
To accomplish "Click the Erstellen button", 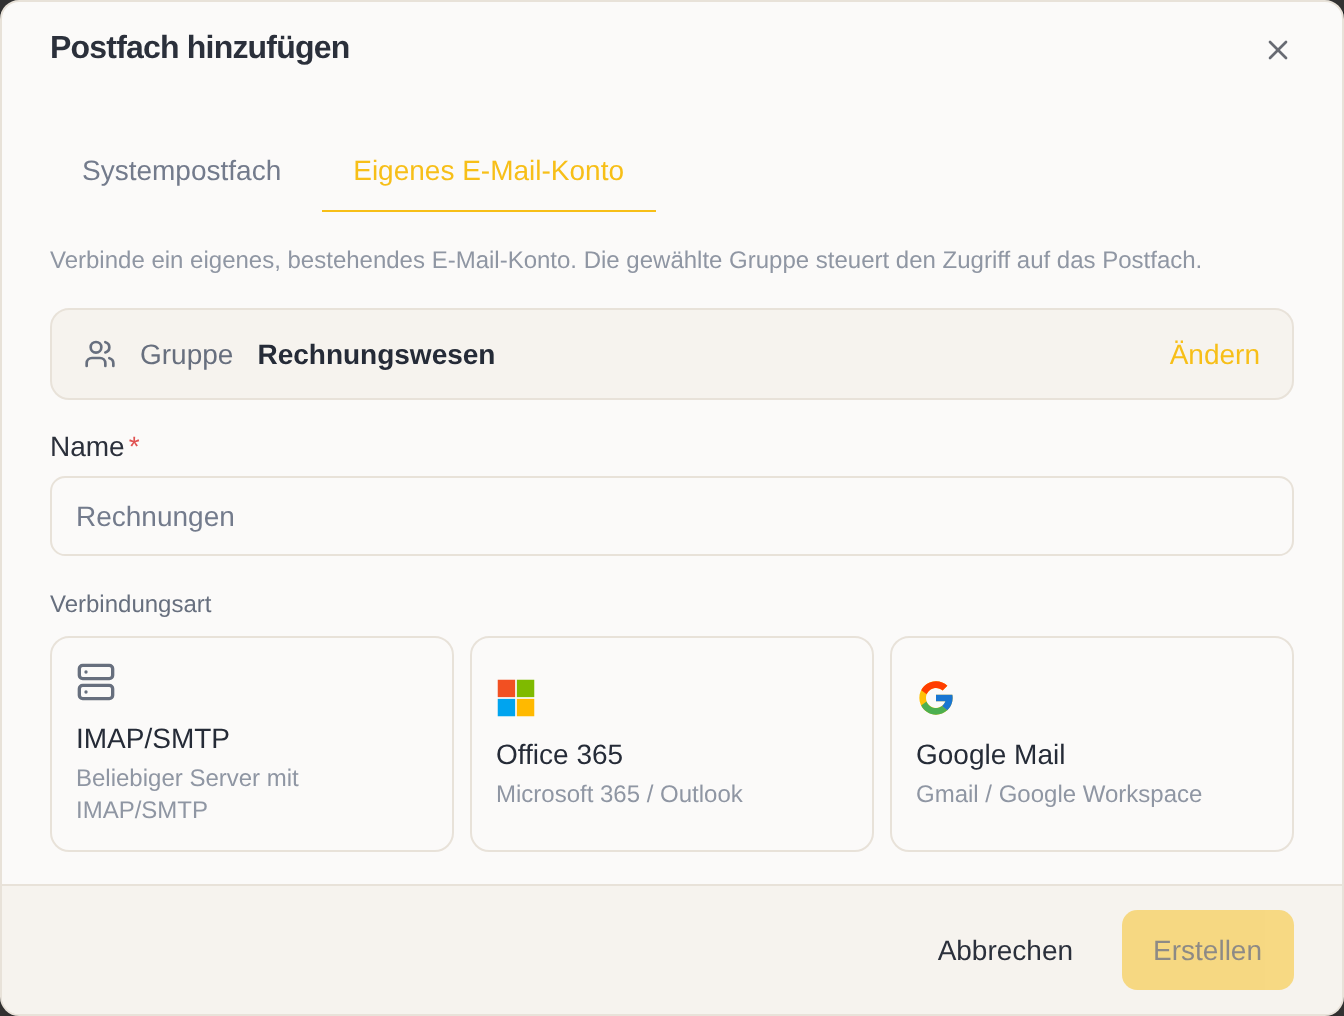I will pos(1207,950).
